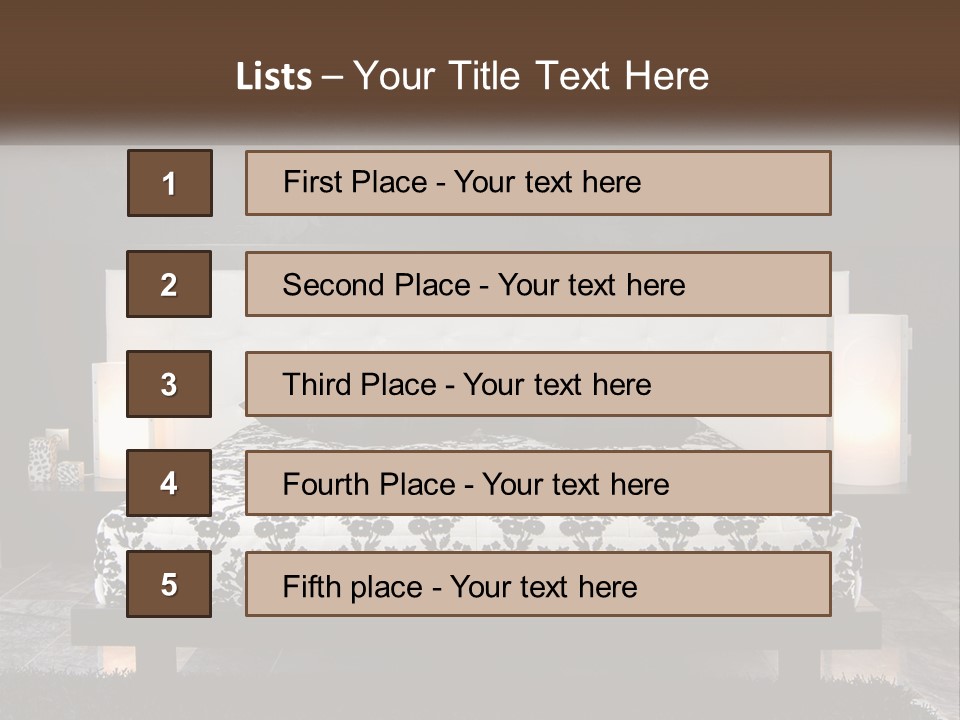Select the number 4 box
960x720 pixels.
(x=169, y=484)
